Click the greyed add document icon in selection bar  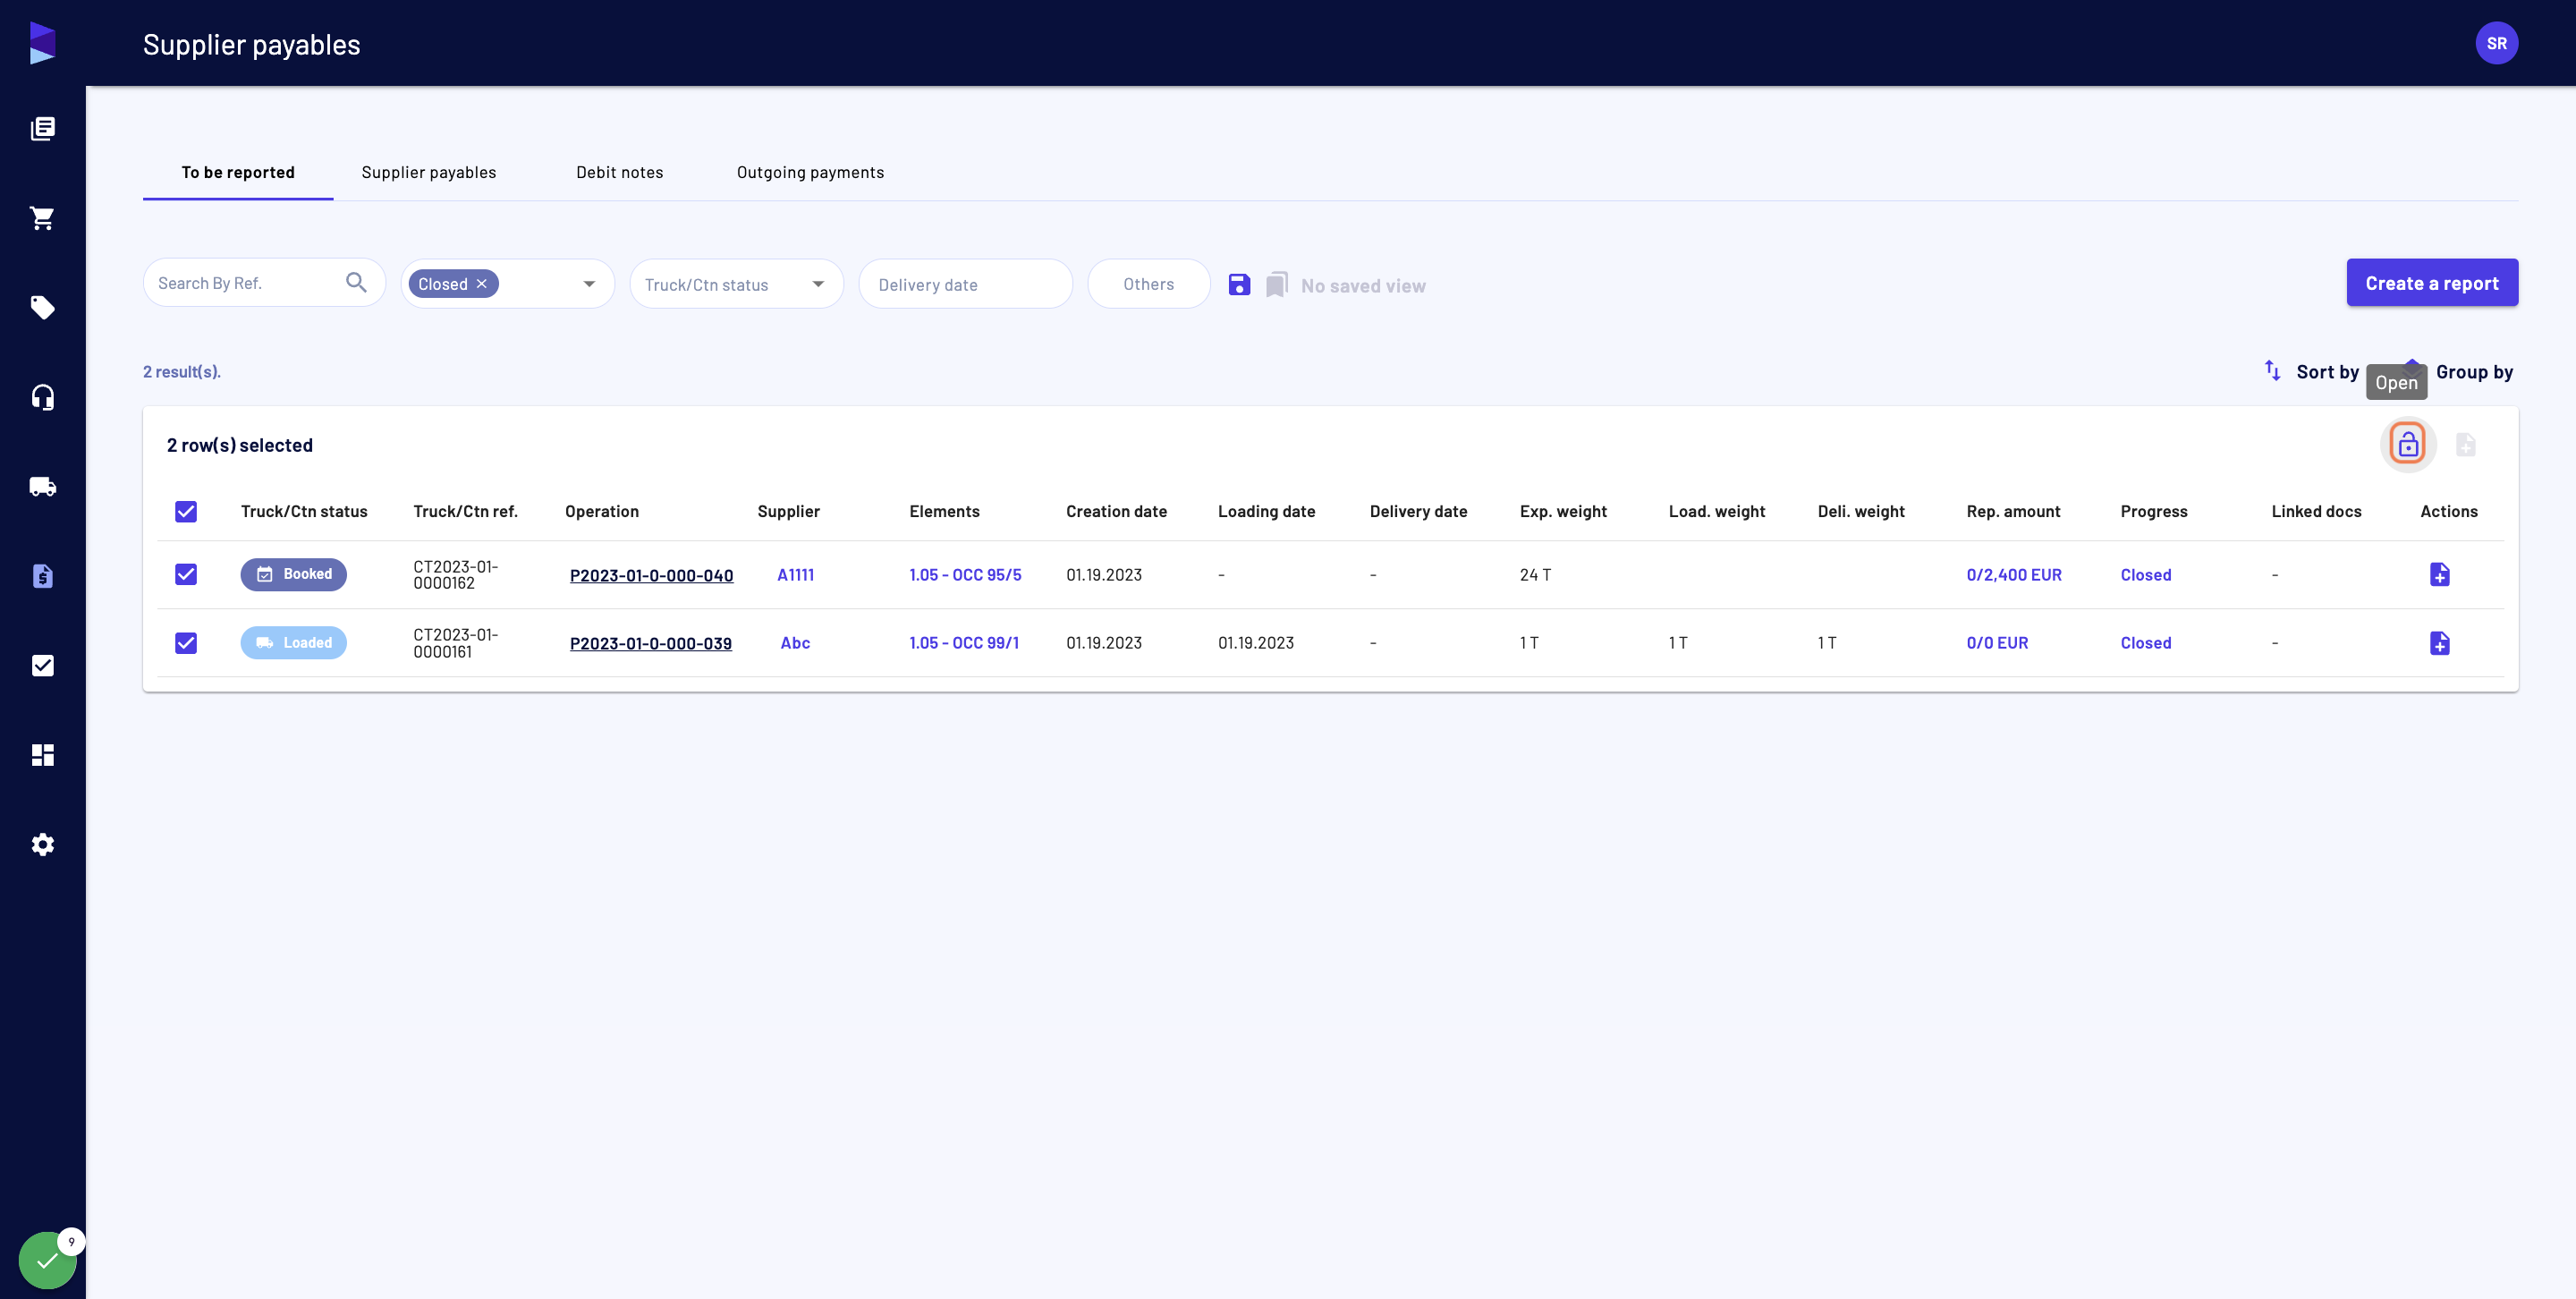[2466, 445]
